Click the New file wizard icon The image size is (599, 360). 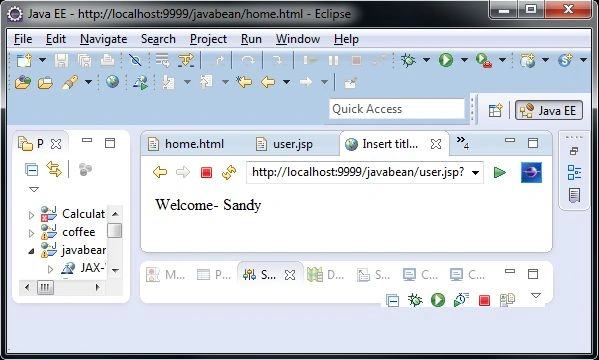(24, 60)
